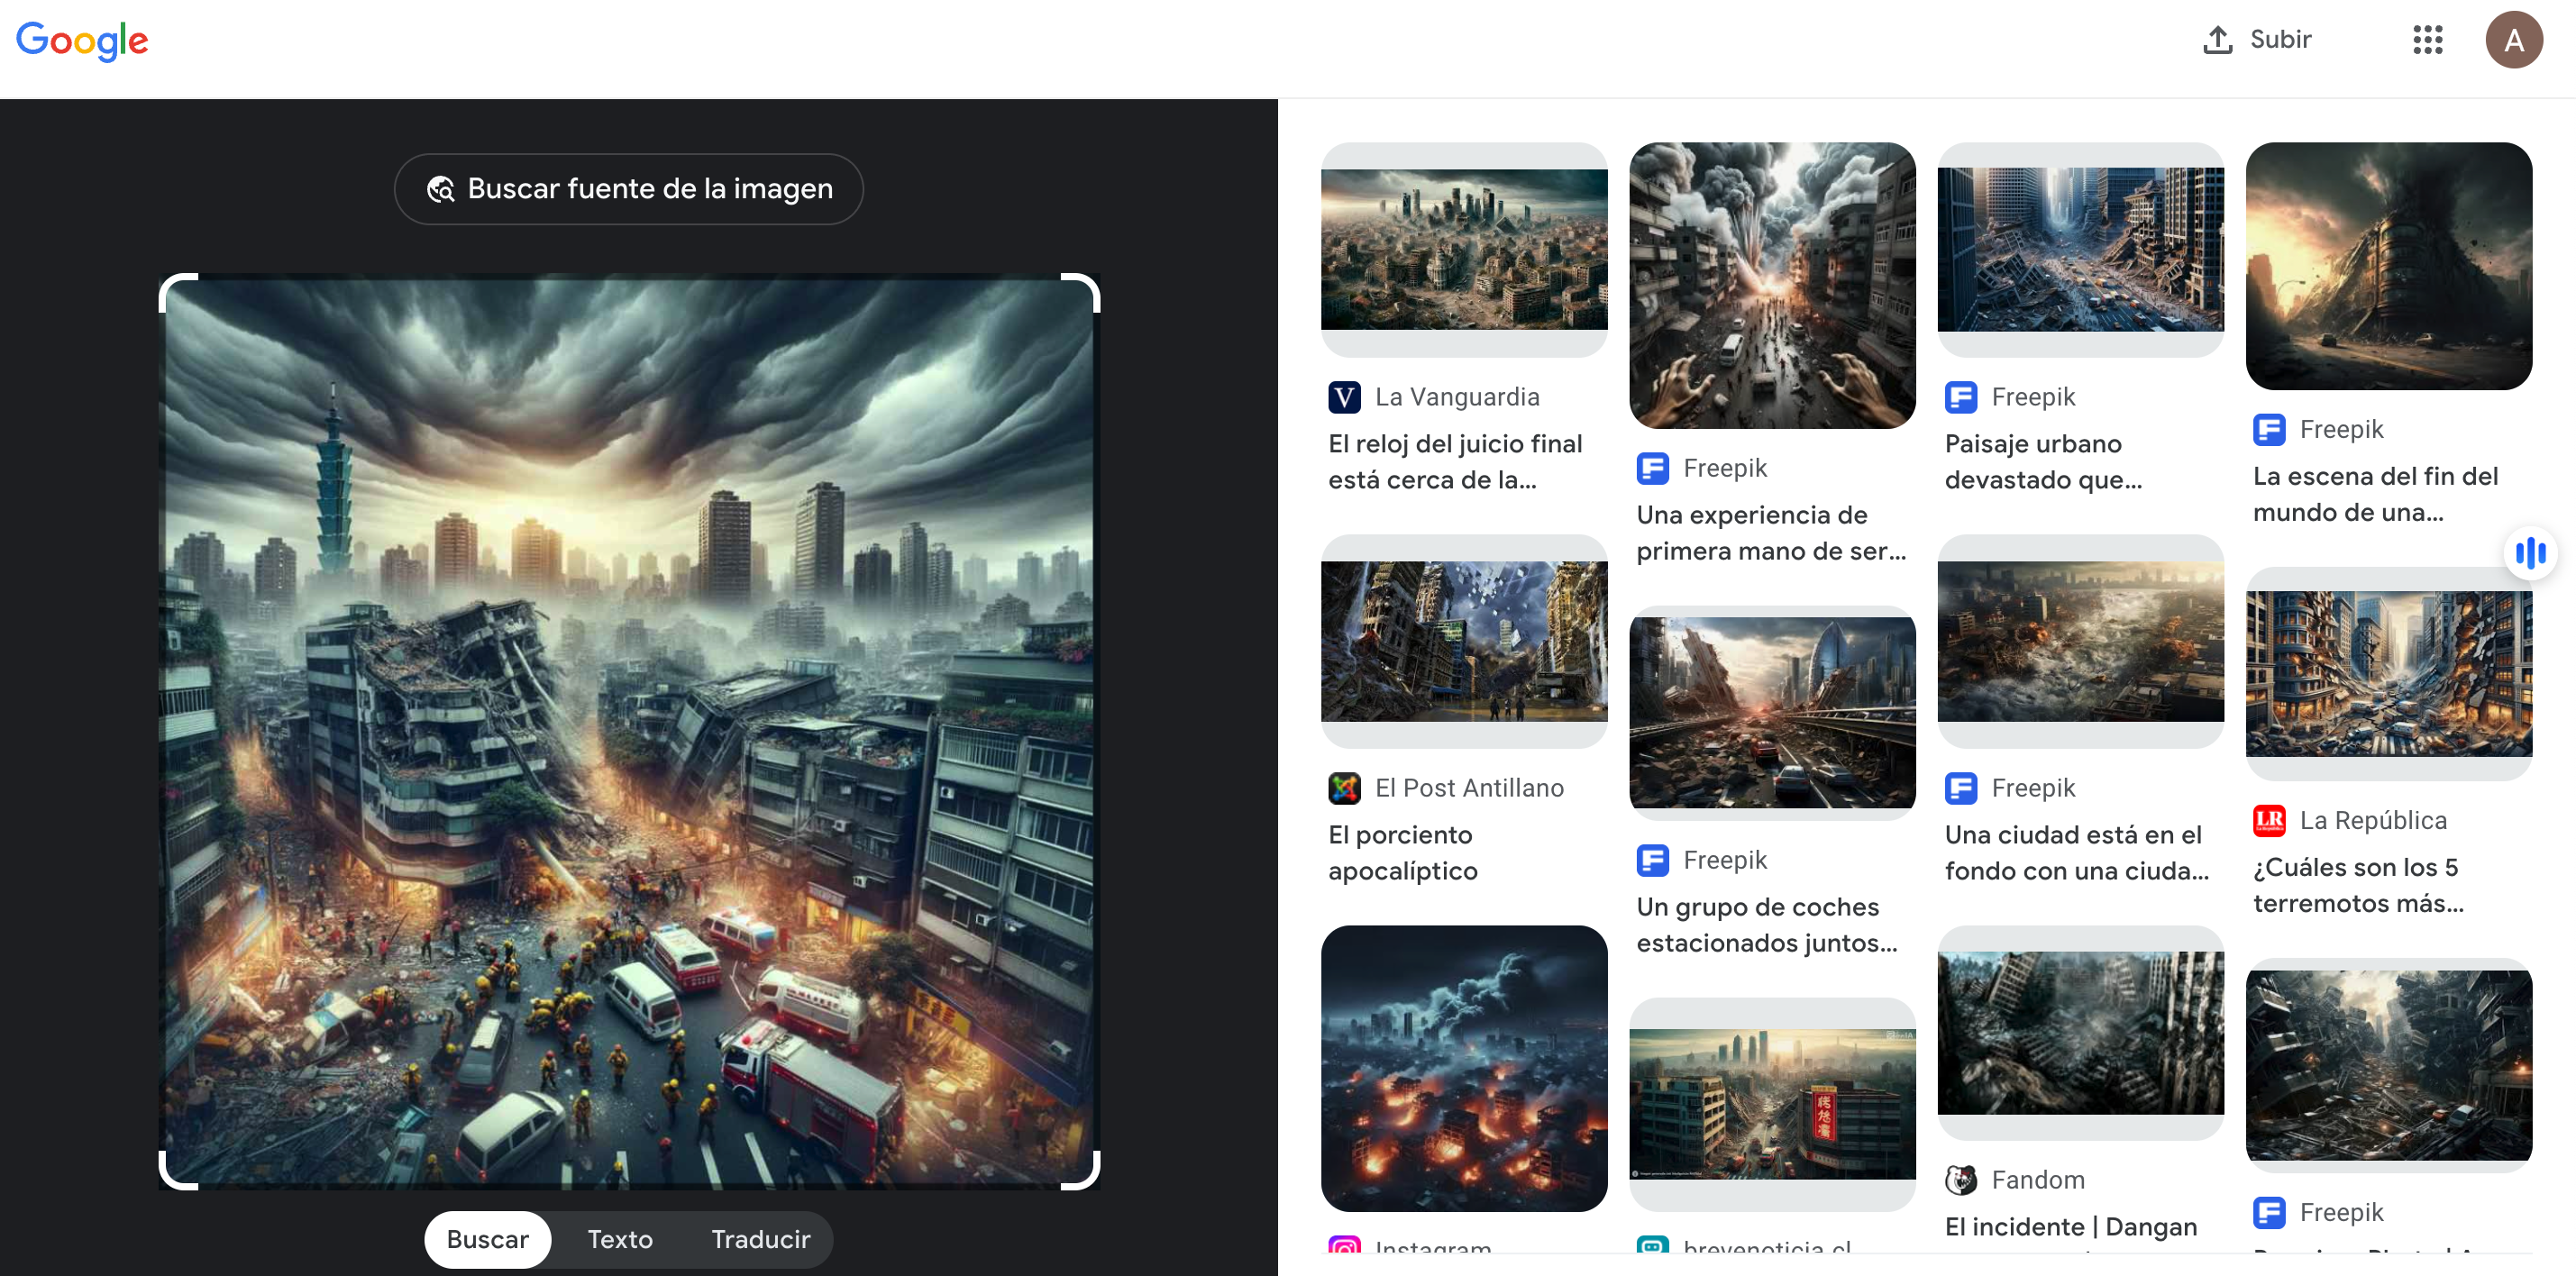The image size is (2576, 1276).
Task: Switch to the Texto tab
Action: pos(619,1239)
